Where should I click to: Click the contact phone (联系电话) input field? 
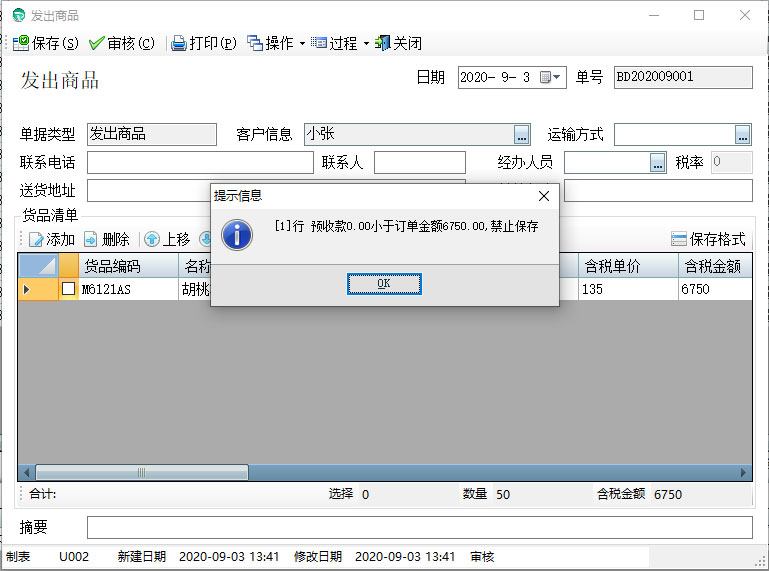pyautogui.click(x=200, y=162)
